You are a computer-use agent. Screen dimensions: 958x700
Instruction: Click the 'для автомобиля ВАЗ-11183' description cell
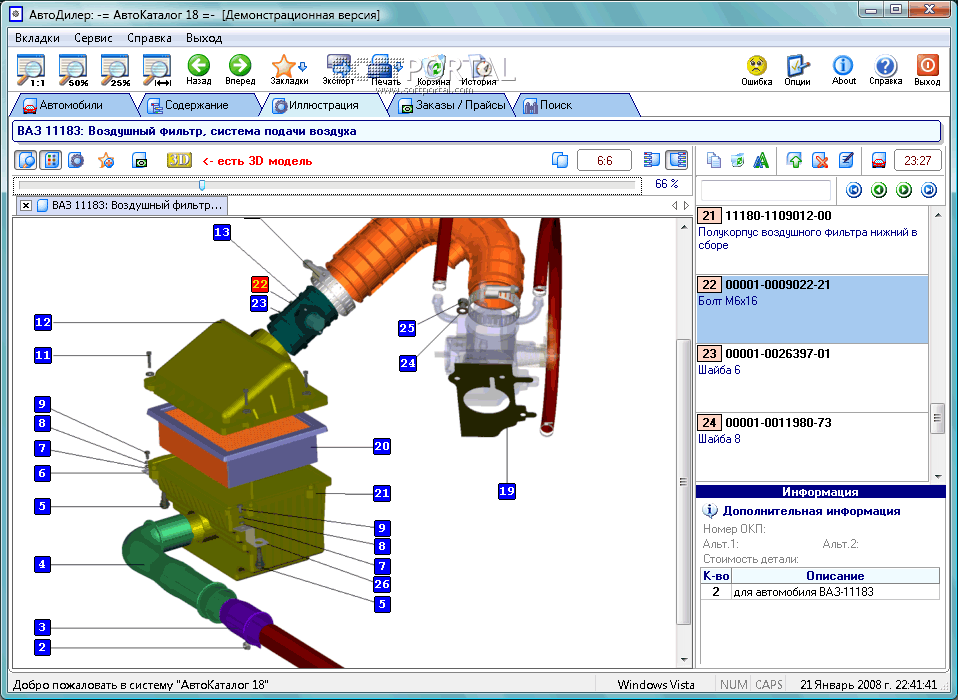[x=835, y=592]
